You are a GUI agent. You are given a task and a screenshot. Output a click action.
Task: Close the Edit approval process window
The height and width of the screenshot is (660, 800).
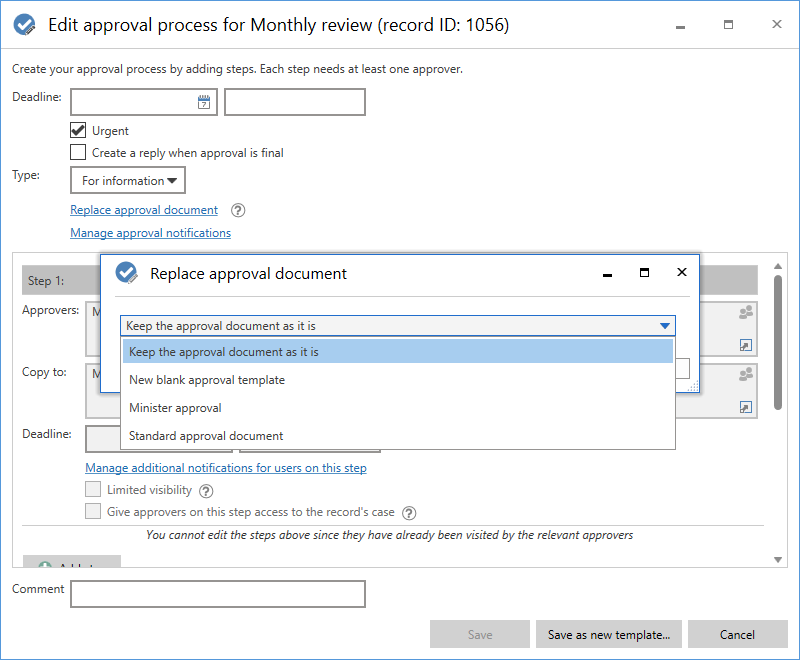click(777, 24)
